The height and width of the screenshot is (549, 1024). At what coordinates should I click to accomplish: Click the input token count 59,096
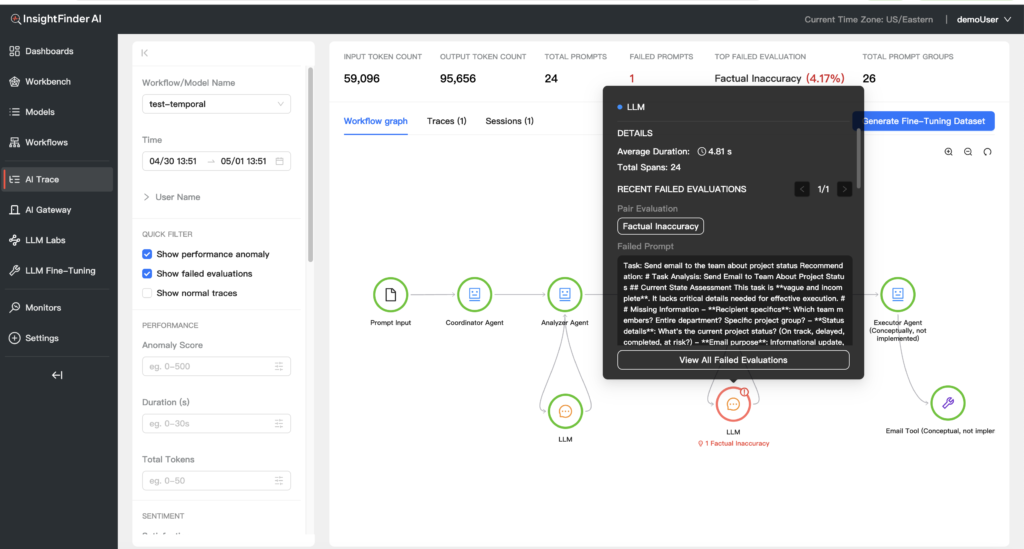(x=362, y=78)
